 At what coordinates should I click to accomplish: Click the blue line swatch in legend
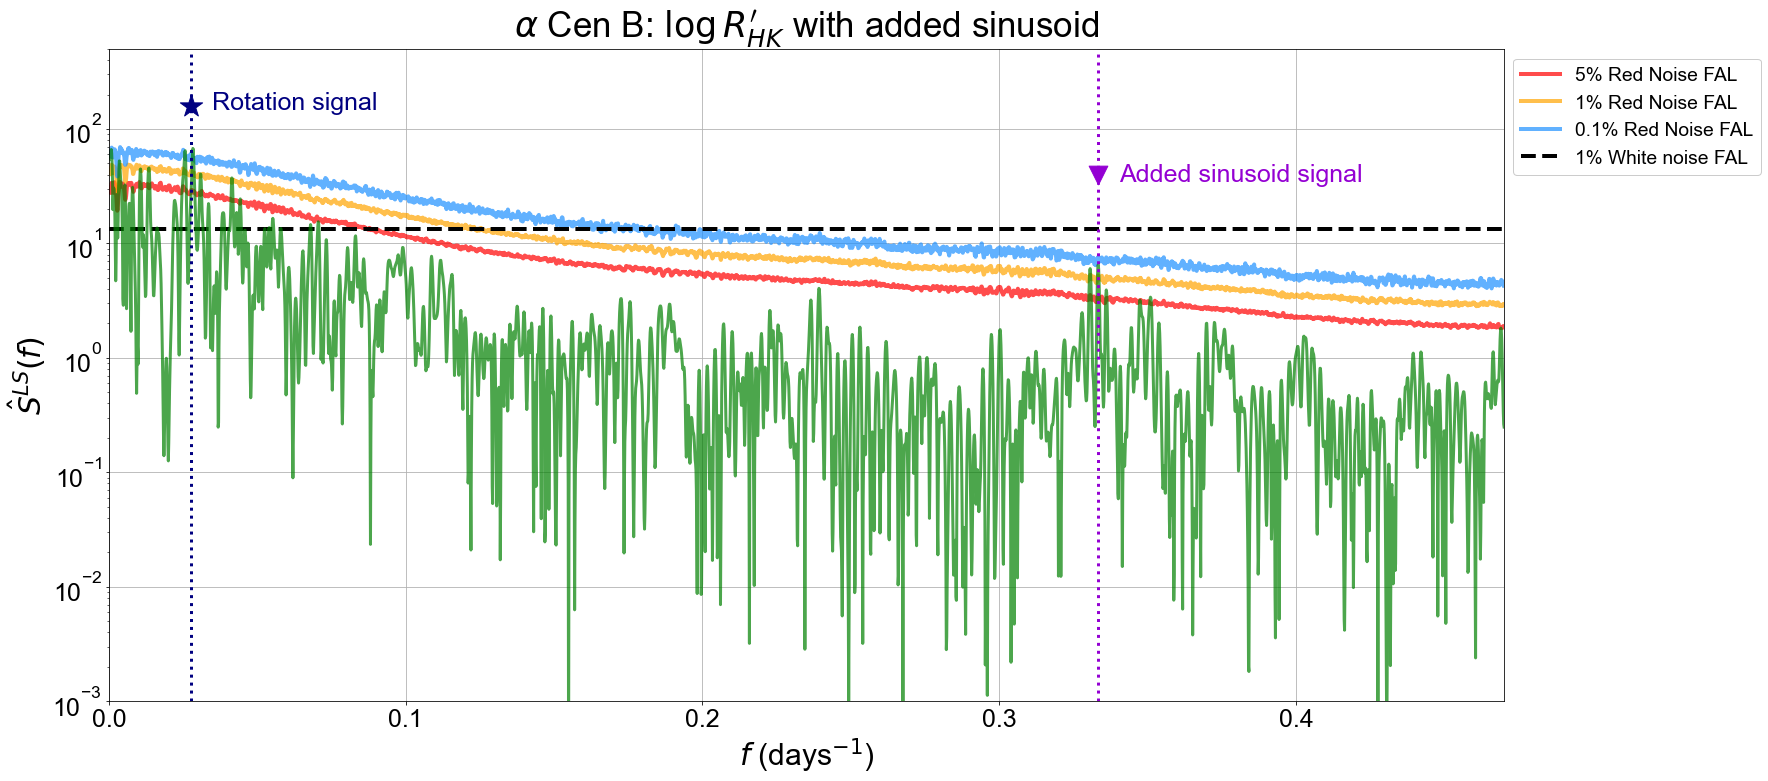[x=1540, y=130]
